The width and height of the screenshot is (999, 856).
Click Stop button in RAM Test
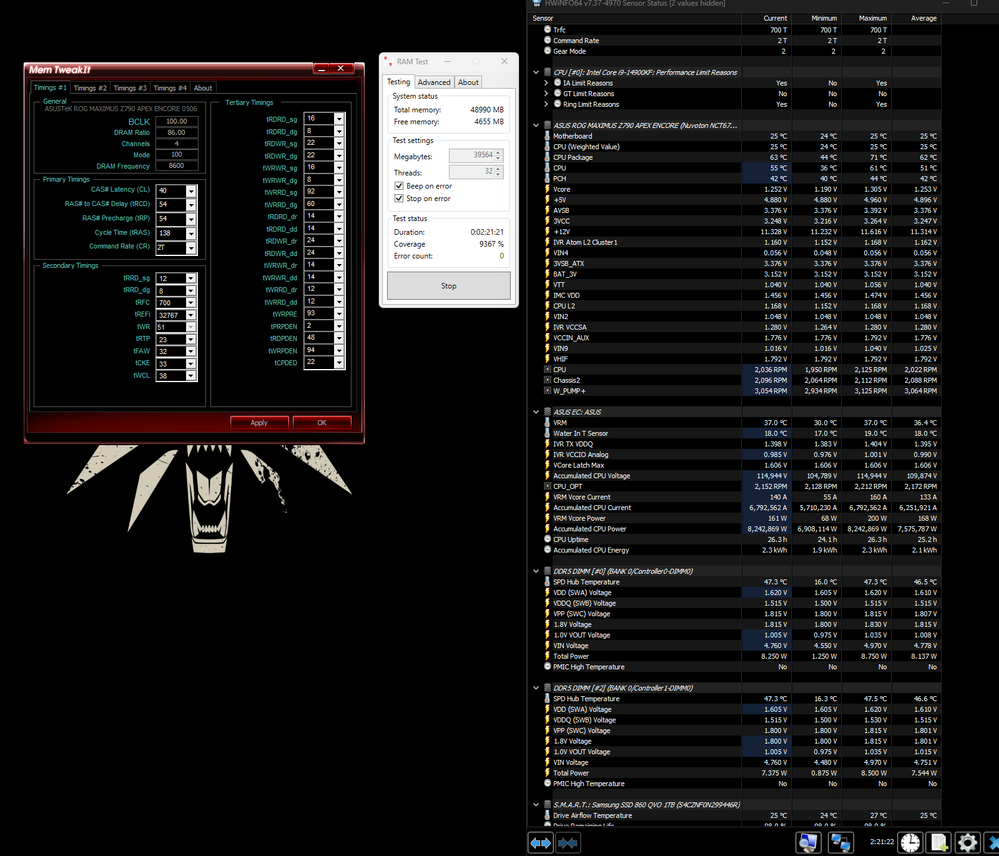click(x=449, y=286)
